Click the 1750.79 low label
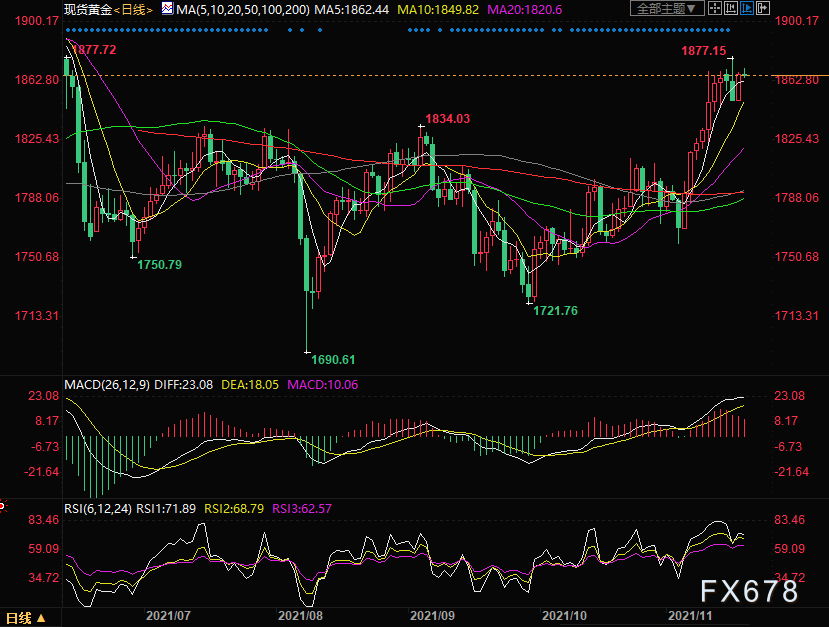The image size is (829, 627). coord(159,264)
